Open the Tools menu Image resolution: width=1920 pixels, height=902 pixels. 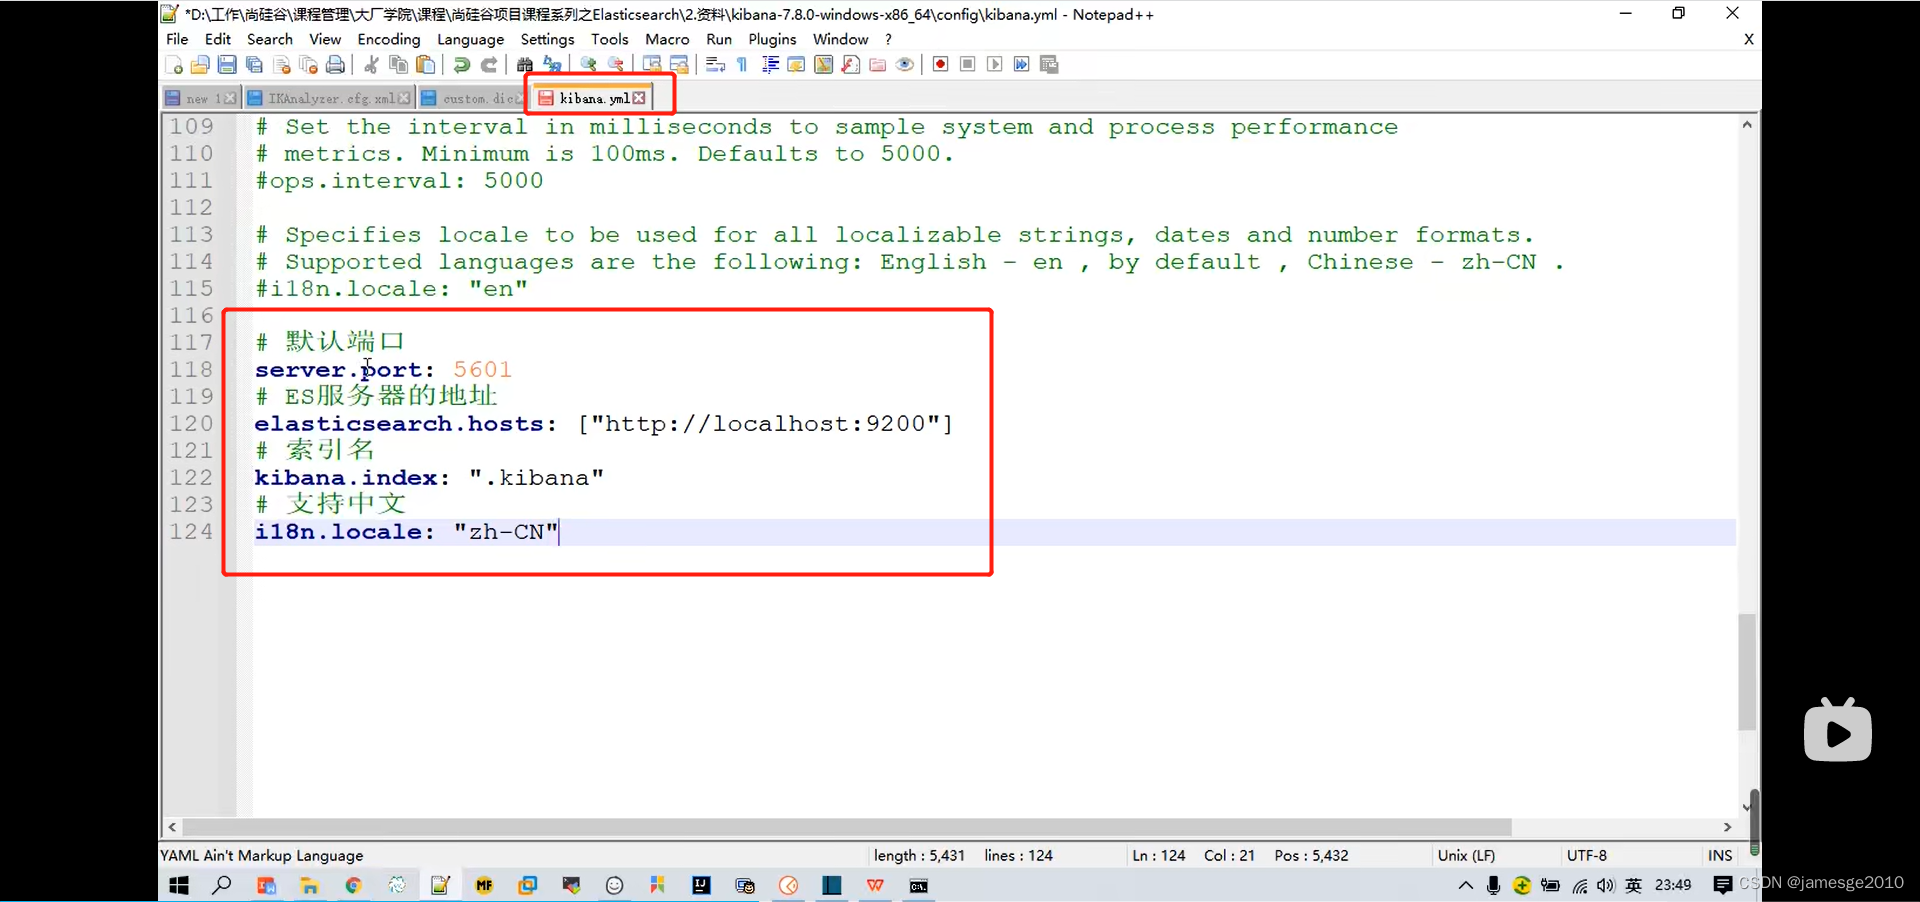tap(609, 39)
